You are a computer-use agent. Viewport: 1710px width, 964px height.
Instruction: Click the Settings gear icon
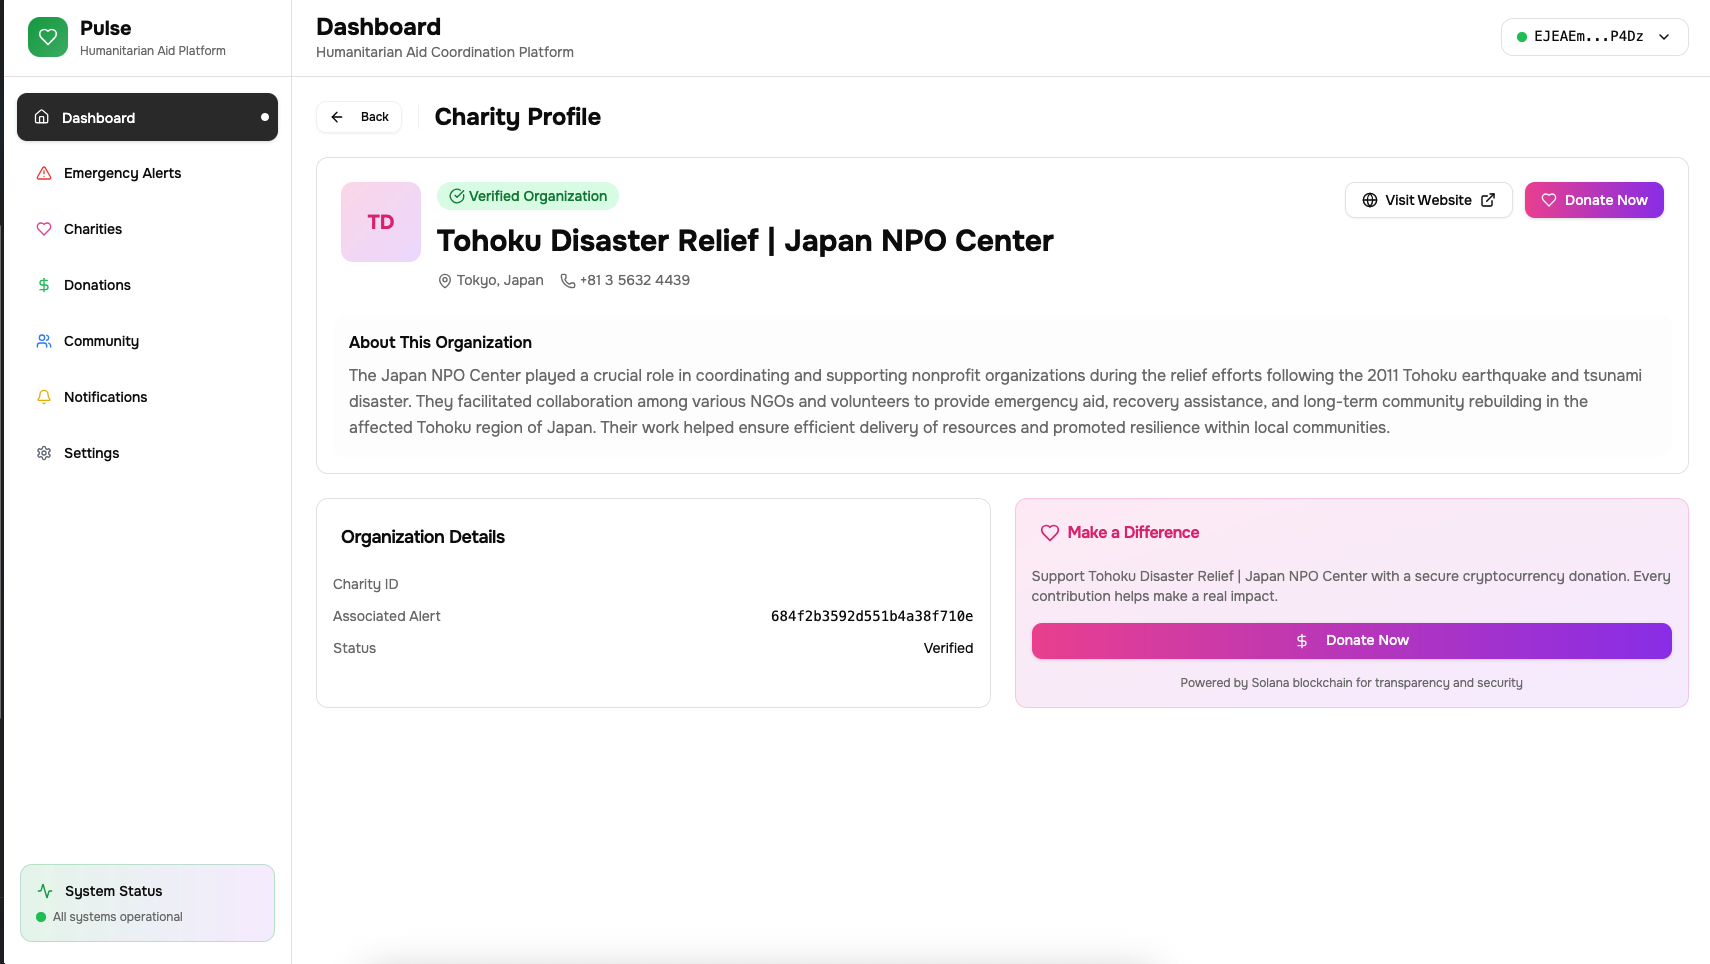click(44, 453)
